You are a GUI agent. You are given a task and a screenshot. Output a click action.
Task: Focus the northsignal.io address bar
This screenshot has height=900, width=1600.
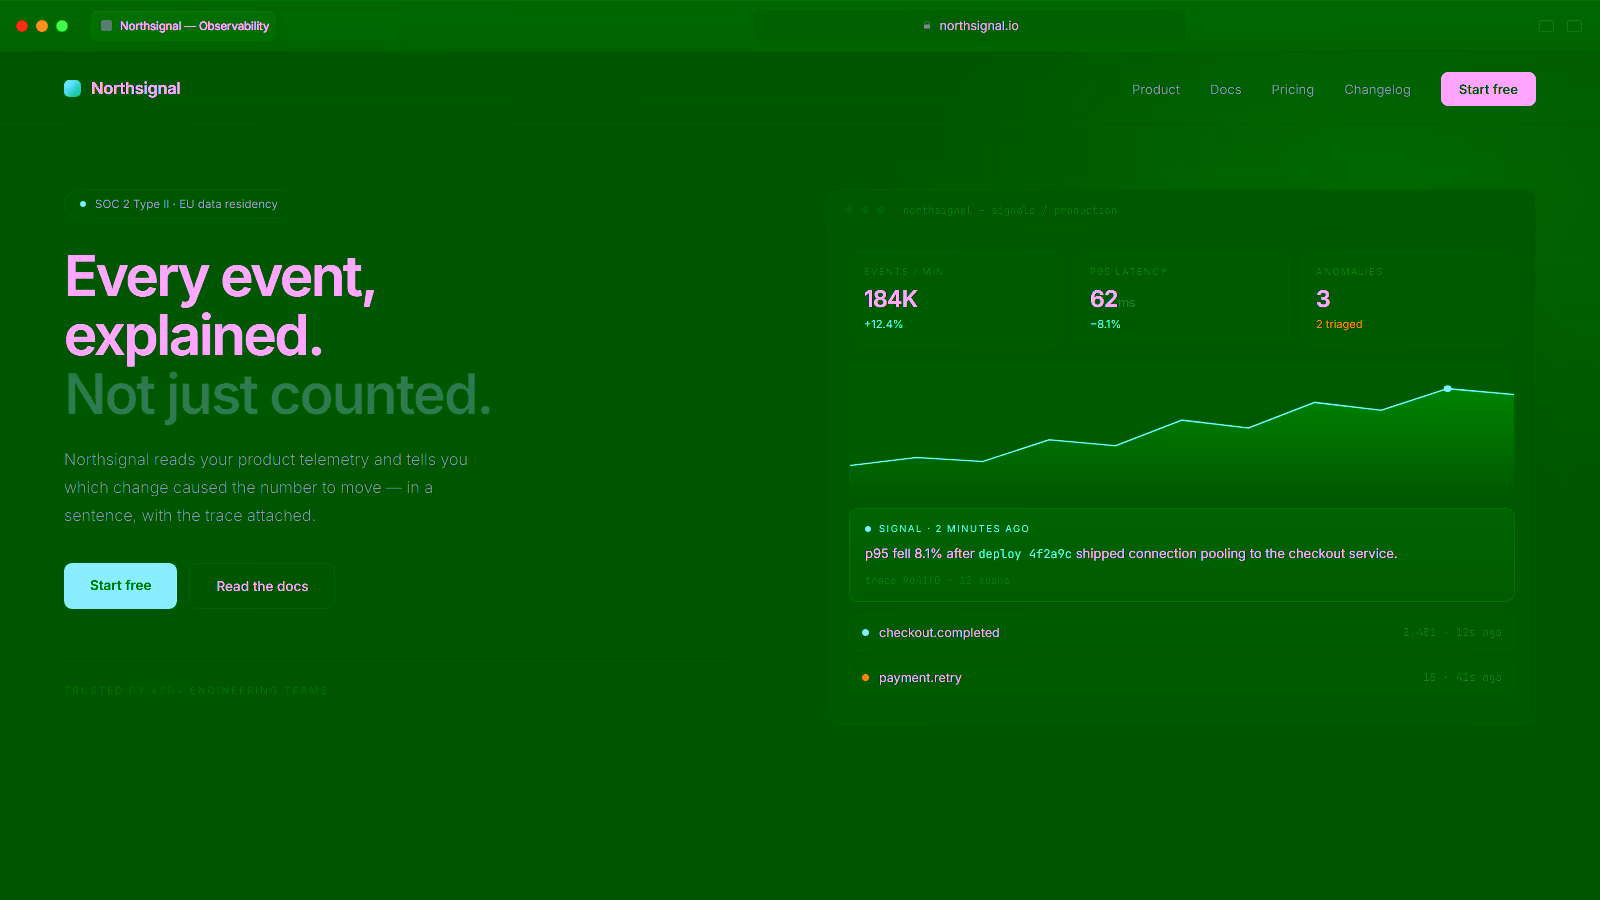click(970, 26)
